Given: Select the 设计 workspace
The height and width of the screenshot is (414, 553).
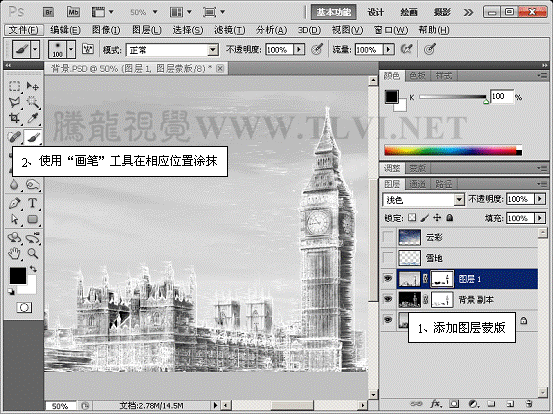Looking at the screenshot, I should [x=376, y=12].
